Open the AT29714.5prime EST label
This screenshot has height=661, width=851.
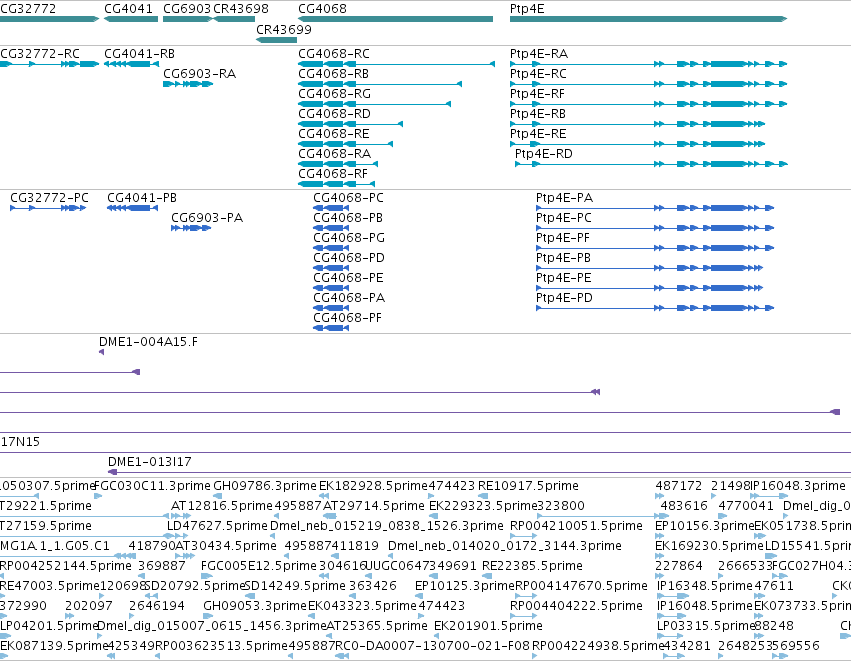374,506
